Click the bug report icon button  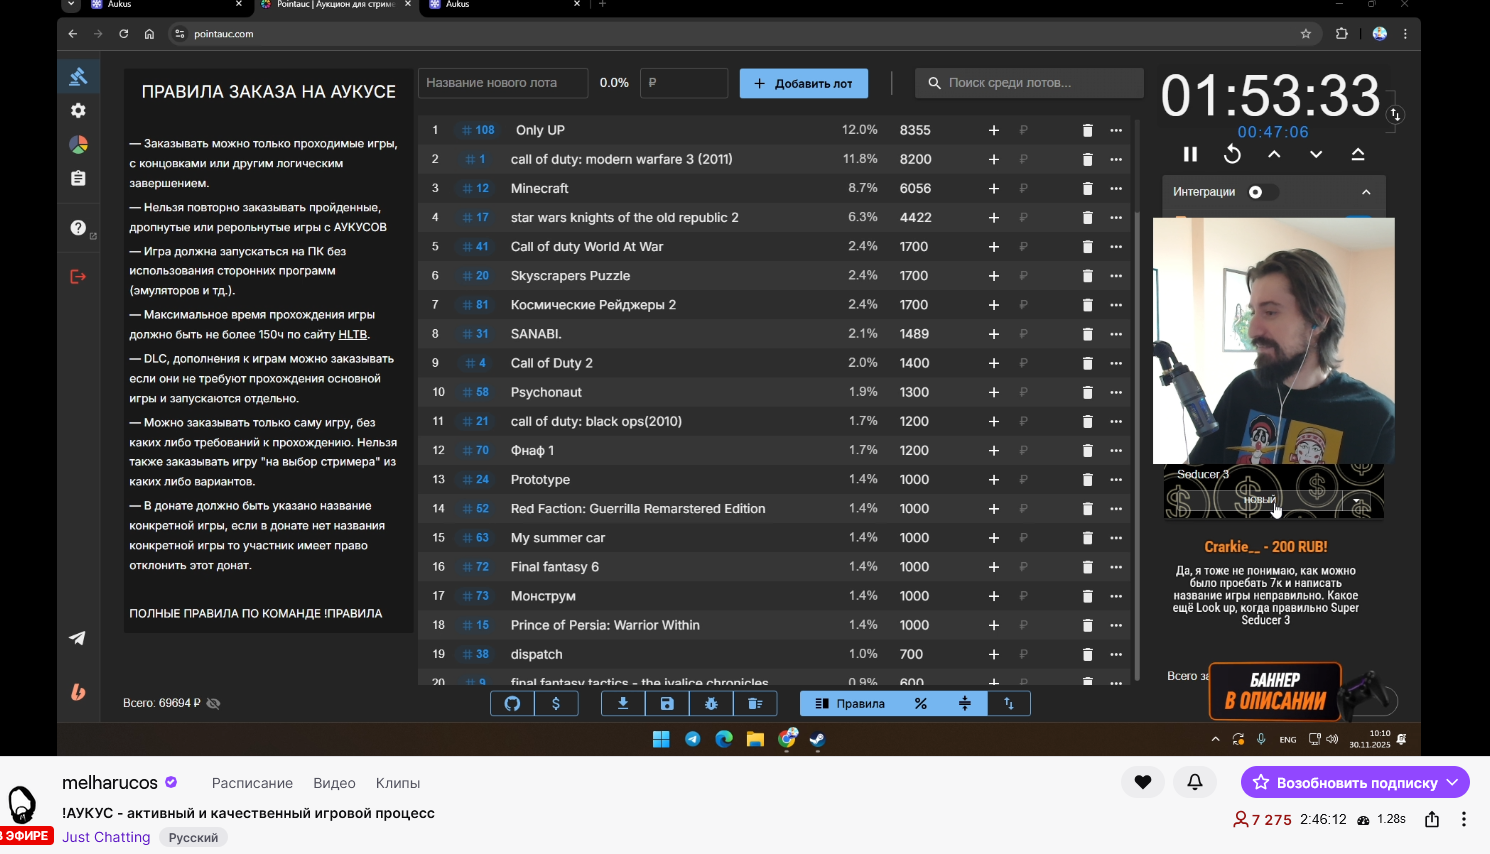pyautogui.click(x=711, y=704)
